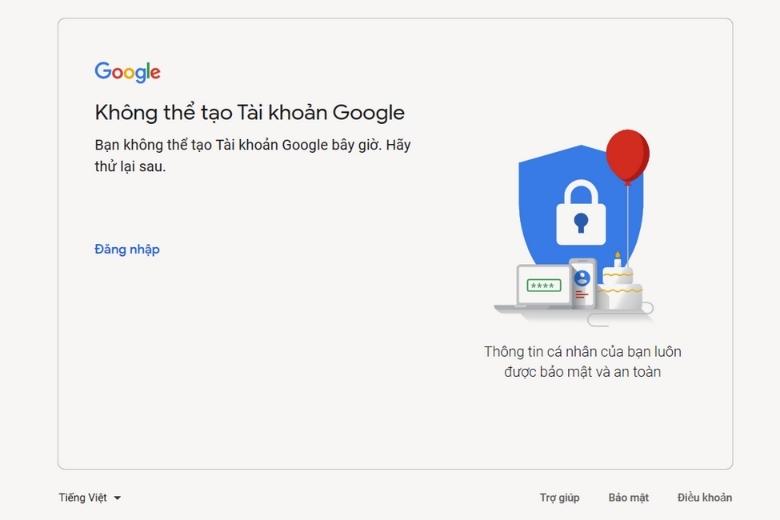Click the phone profile avatar icon

coord(582,278)
